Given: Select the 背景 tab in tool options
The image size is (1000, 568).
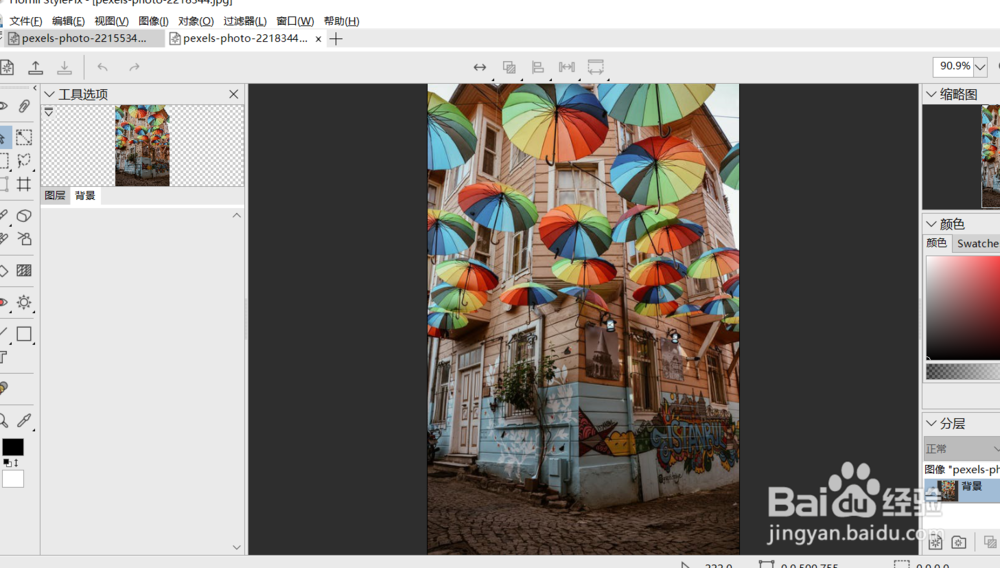Looking at the screenshot, I should tap(85, 196).
